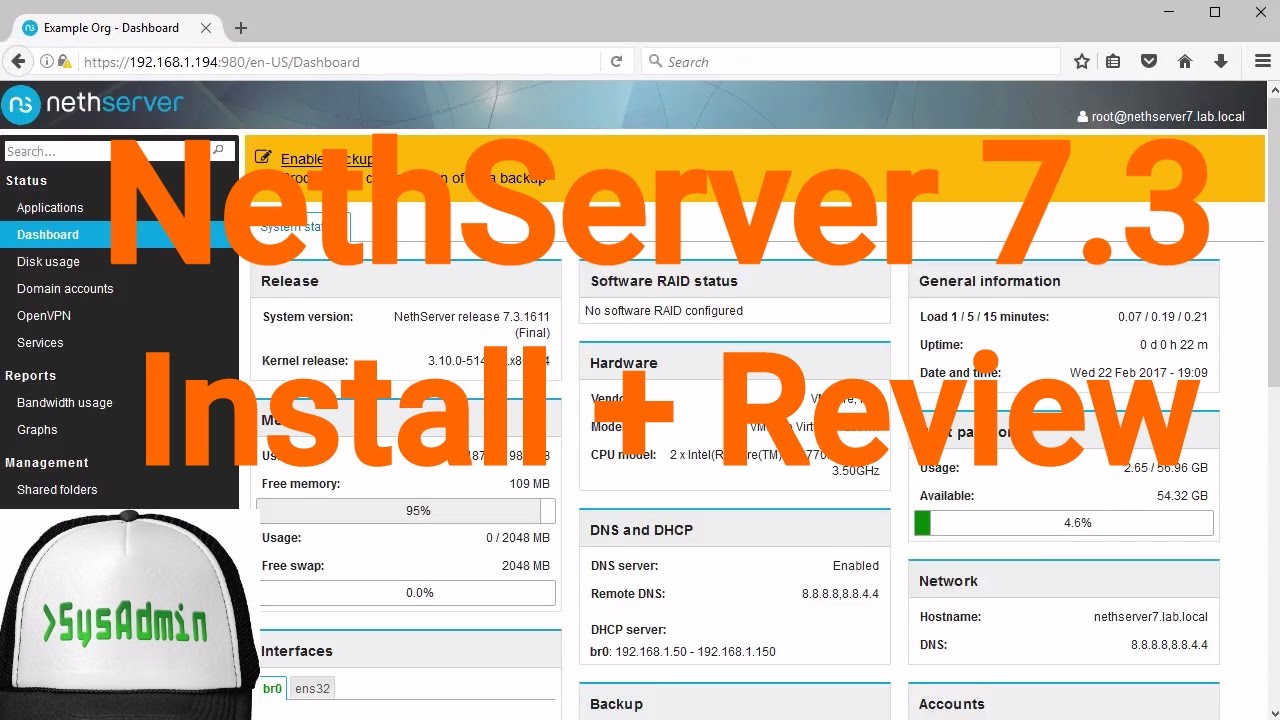Click the Network panel heading
Viewport: 1280px width, 720px height.
tap(949, 581)
